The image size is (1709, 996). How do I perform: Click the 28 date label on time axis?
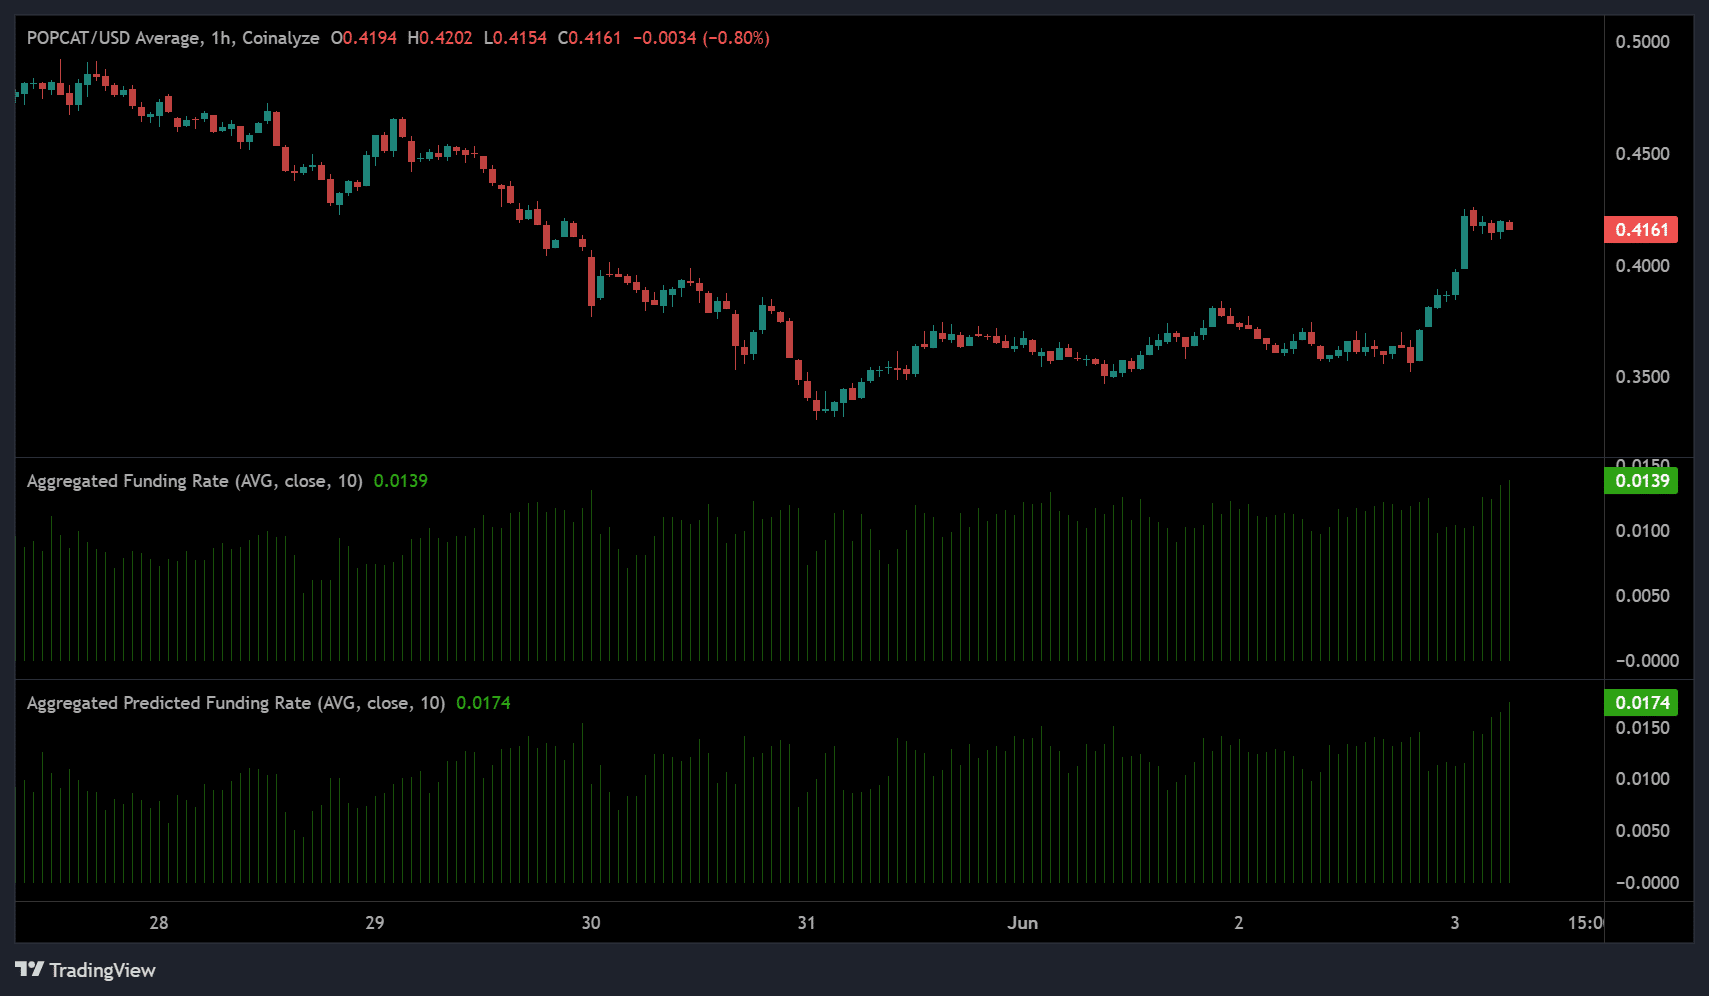(x=159, y=923)
